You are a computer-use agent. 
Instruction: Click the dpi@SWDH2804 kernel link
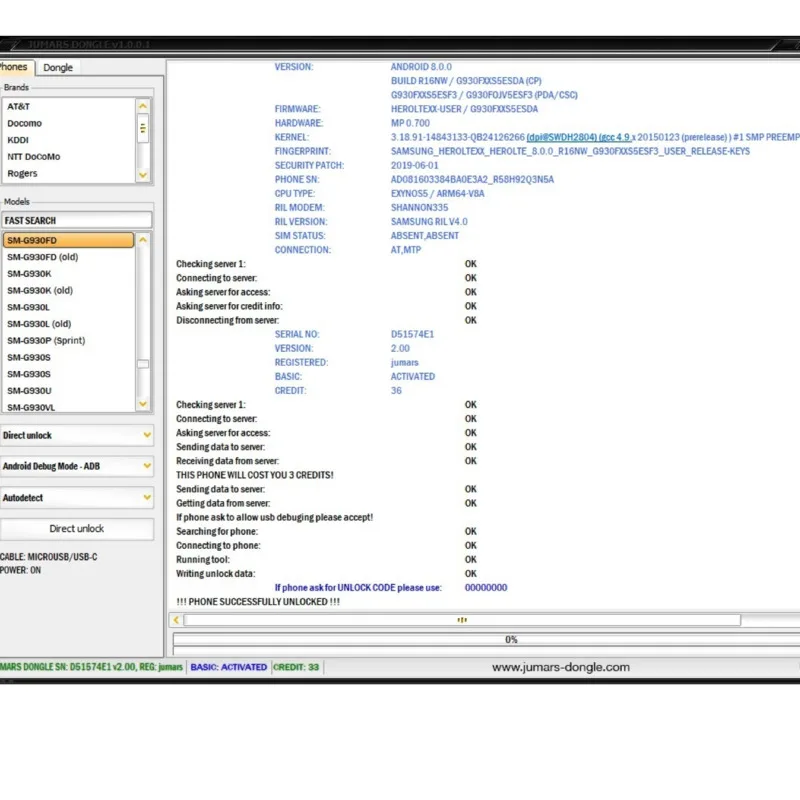[x=561, y=137]
